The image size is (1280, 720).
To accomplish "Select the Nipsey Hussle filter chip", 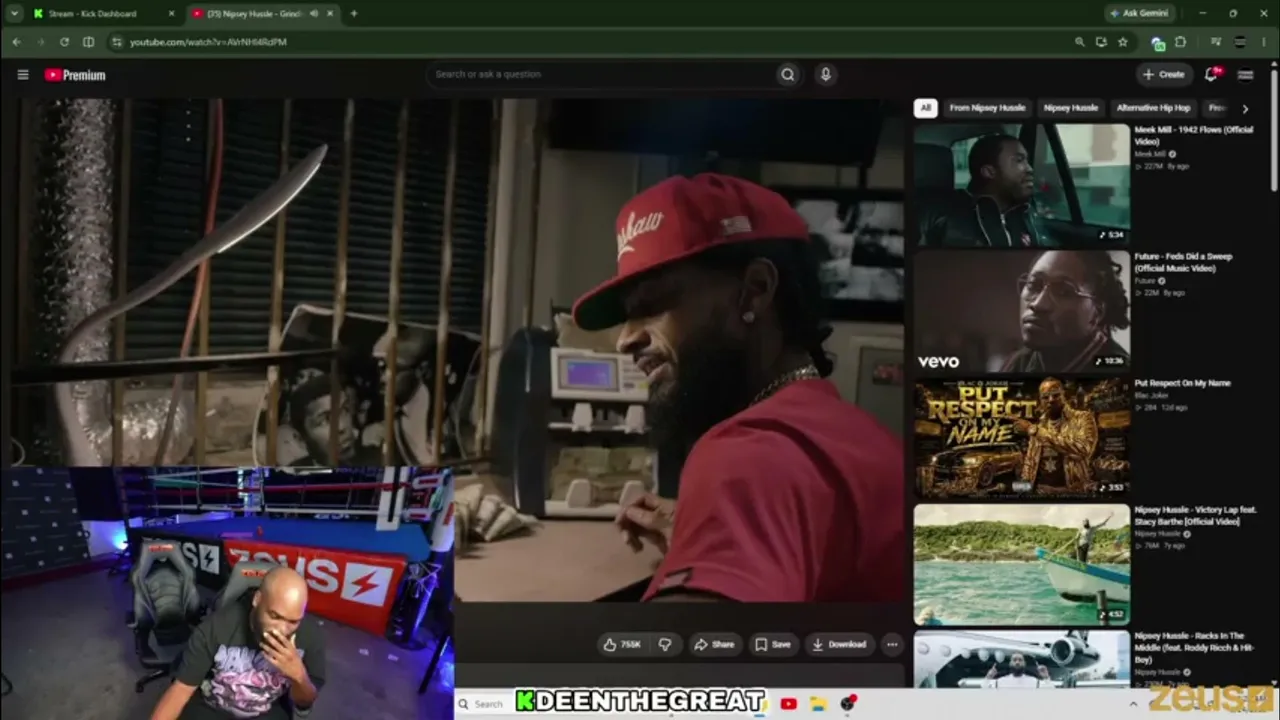I will [1070, 108].
